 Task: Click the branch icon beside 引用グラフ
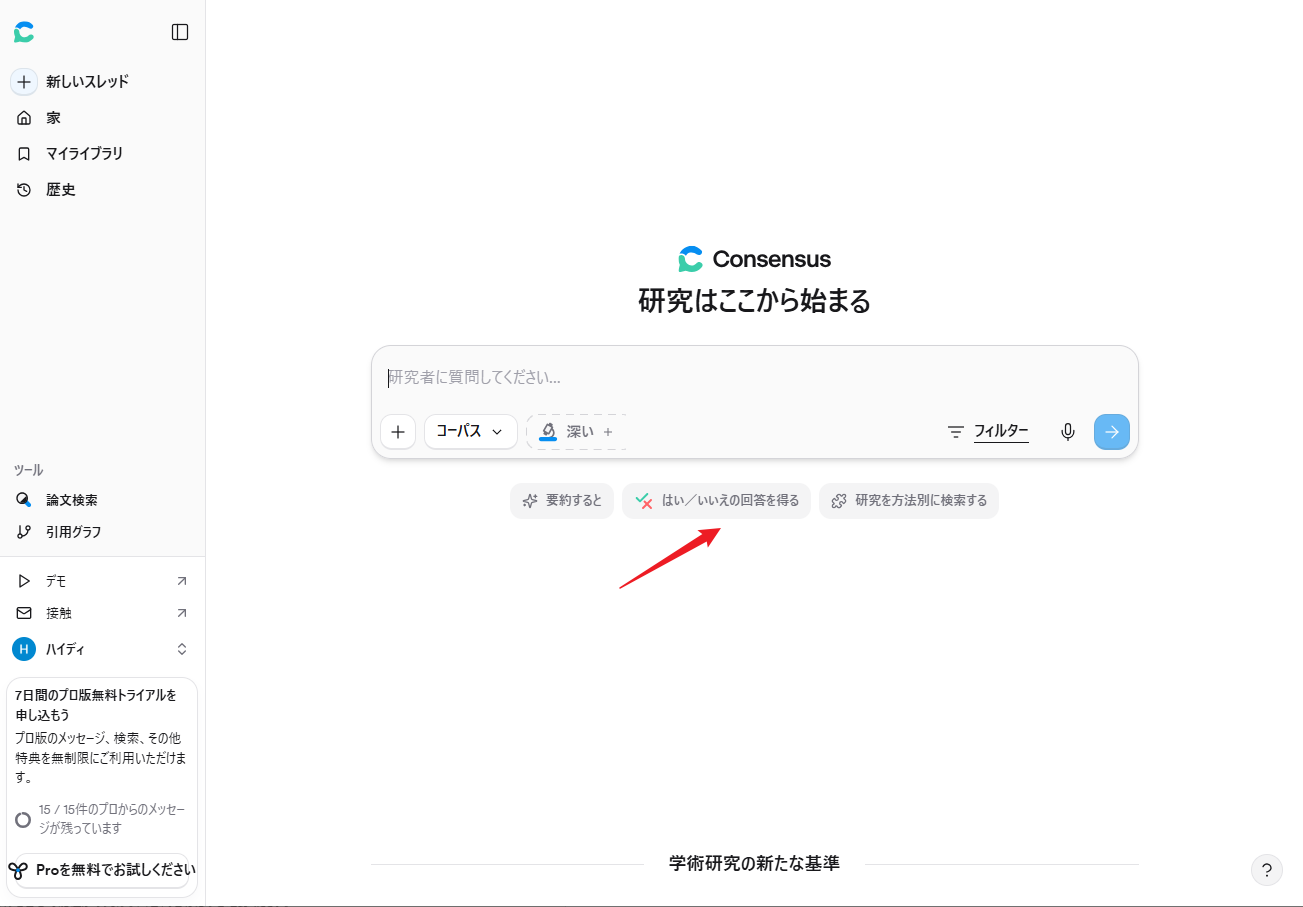pos(24,532)
